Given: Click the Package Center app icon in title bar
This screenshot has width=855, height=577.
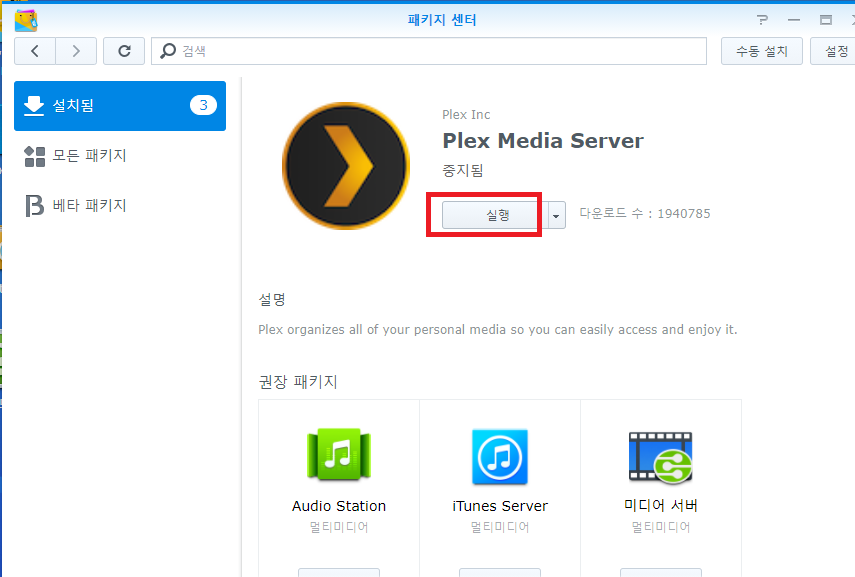Looking at the screenshot, I should [26, 20].
